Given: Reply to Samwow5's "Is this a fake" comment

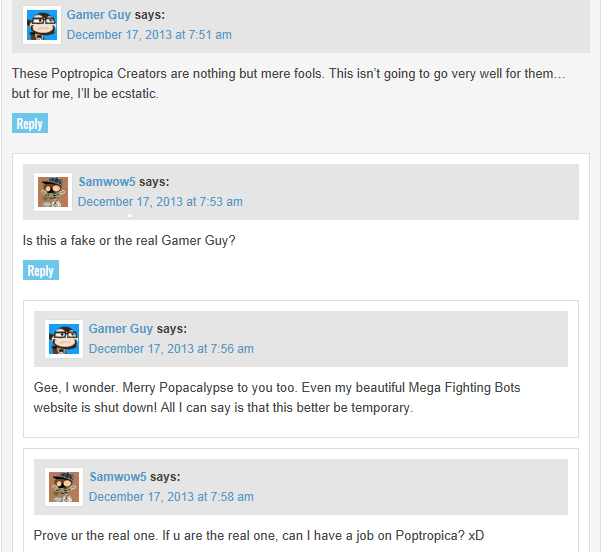Looking at the screenshot, I should [x=41, y=271].
